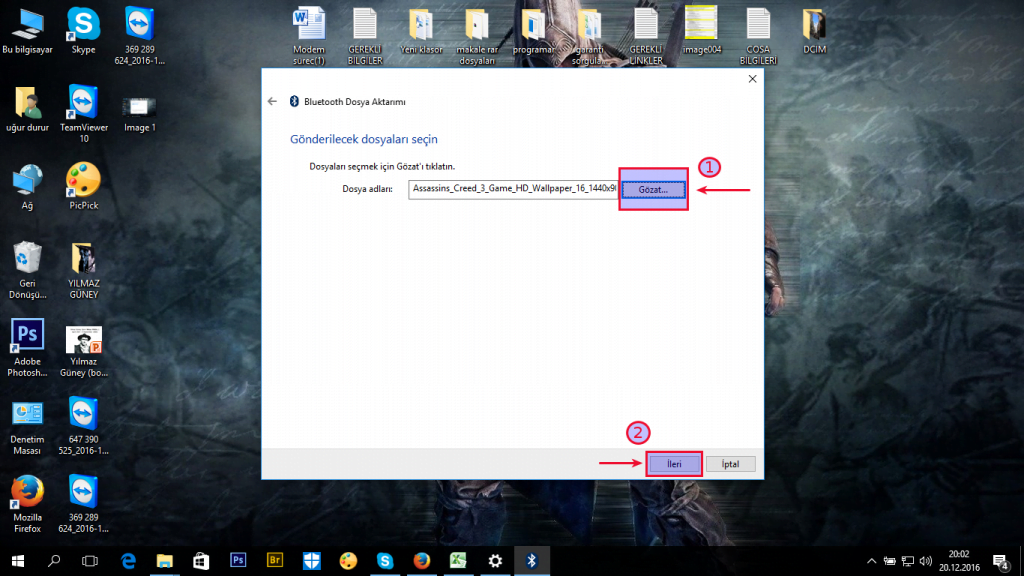Open the Windows Start menu
1024x576 pixels.
click(x=18, y=560)
